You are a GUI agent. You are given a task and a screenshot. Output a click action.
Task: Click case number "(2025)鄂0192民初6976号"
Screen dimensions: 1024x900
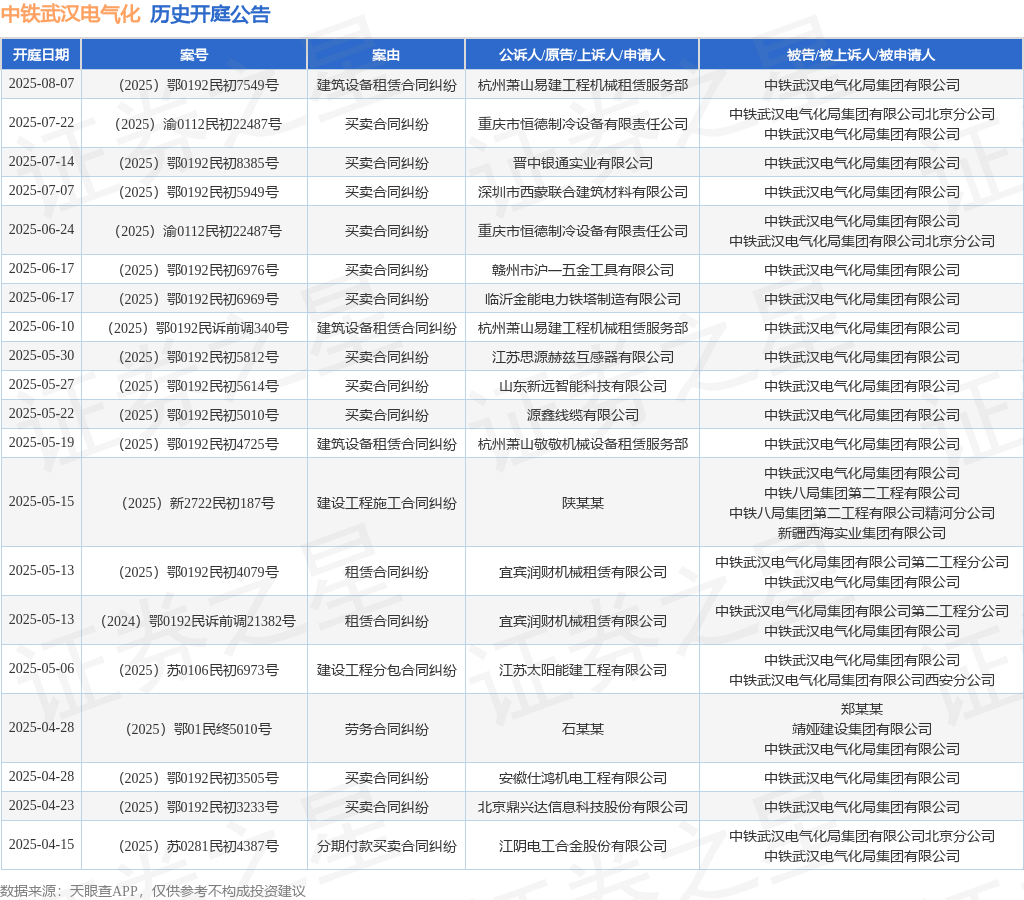coord(199,270)
